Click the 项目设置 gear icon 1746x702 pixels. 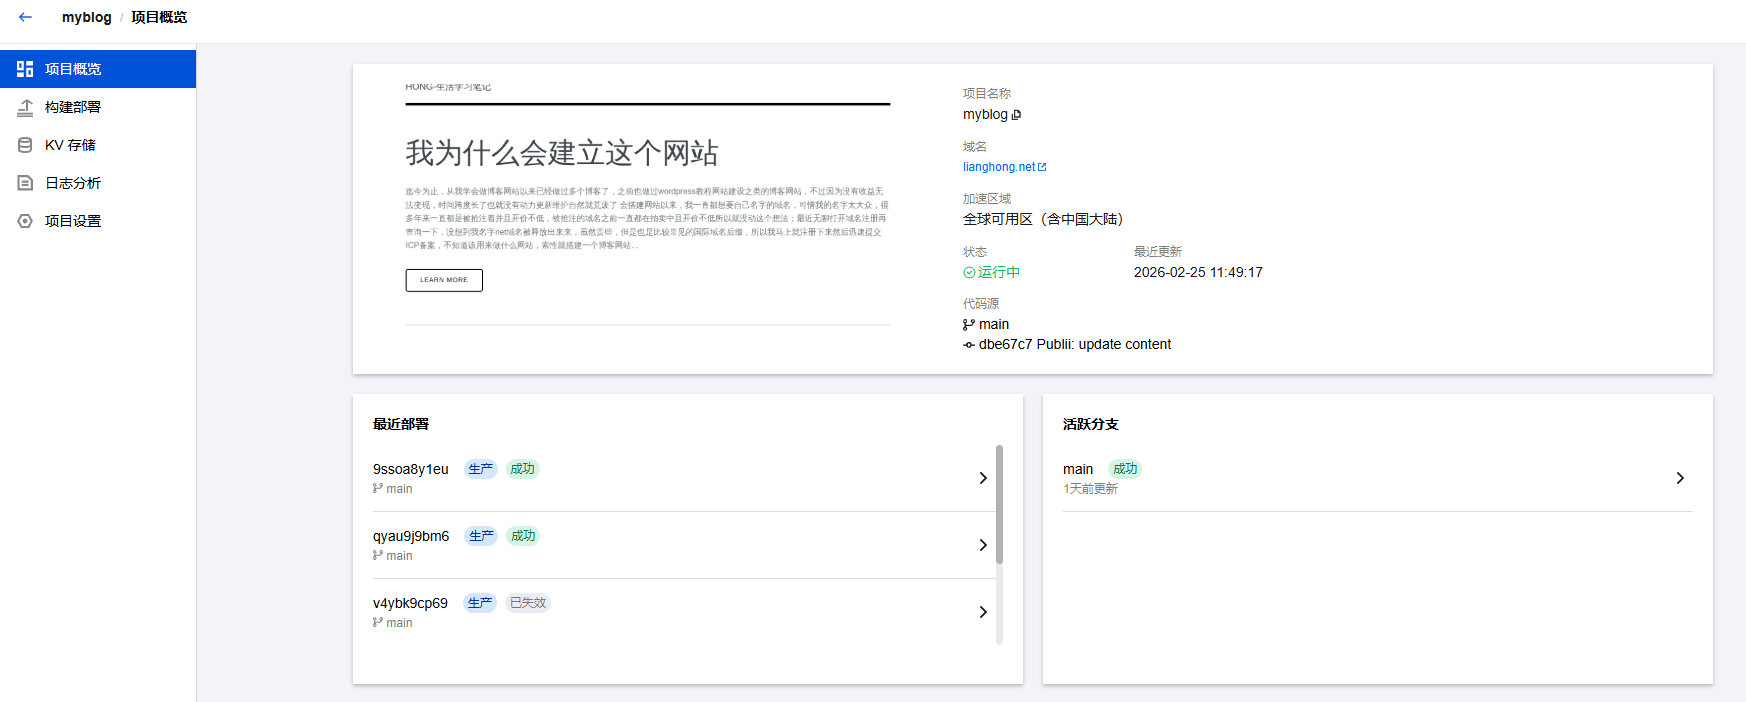(25, 221)
